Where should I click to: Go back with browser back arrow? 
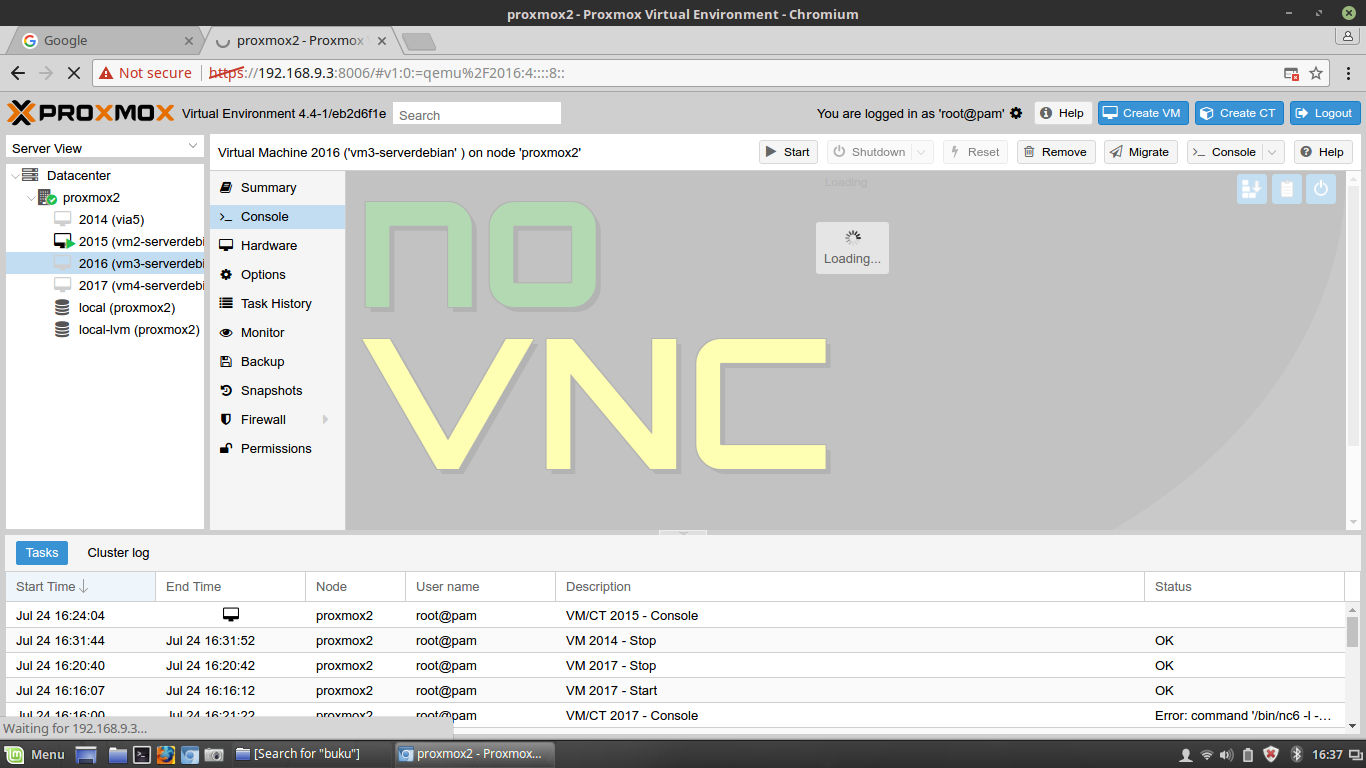(18, 73)
